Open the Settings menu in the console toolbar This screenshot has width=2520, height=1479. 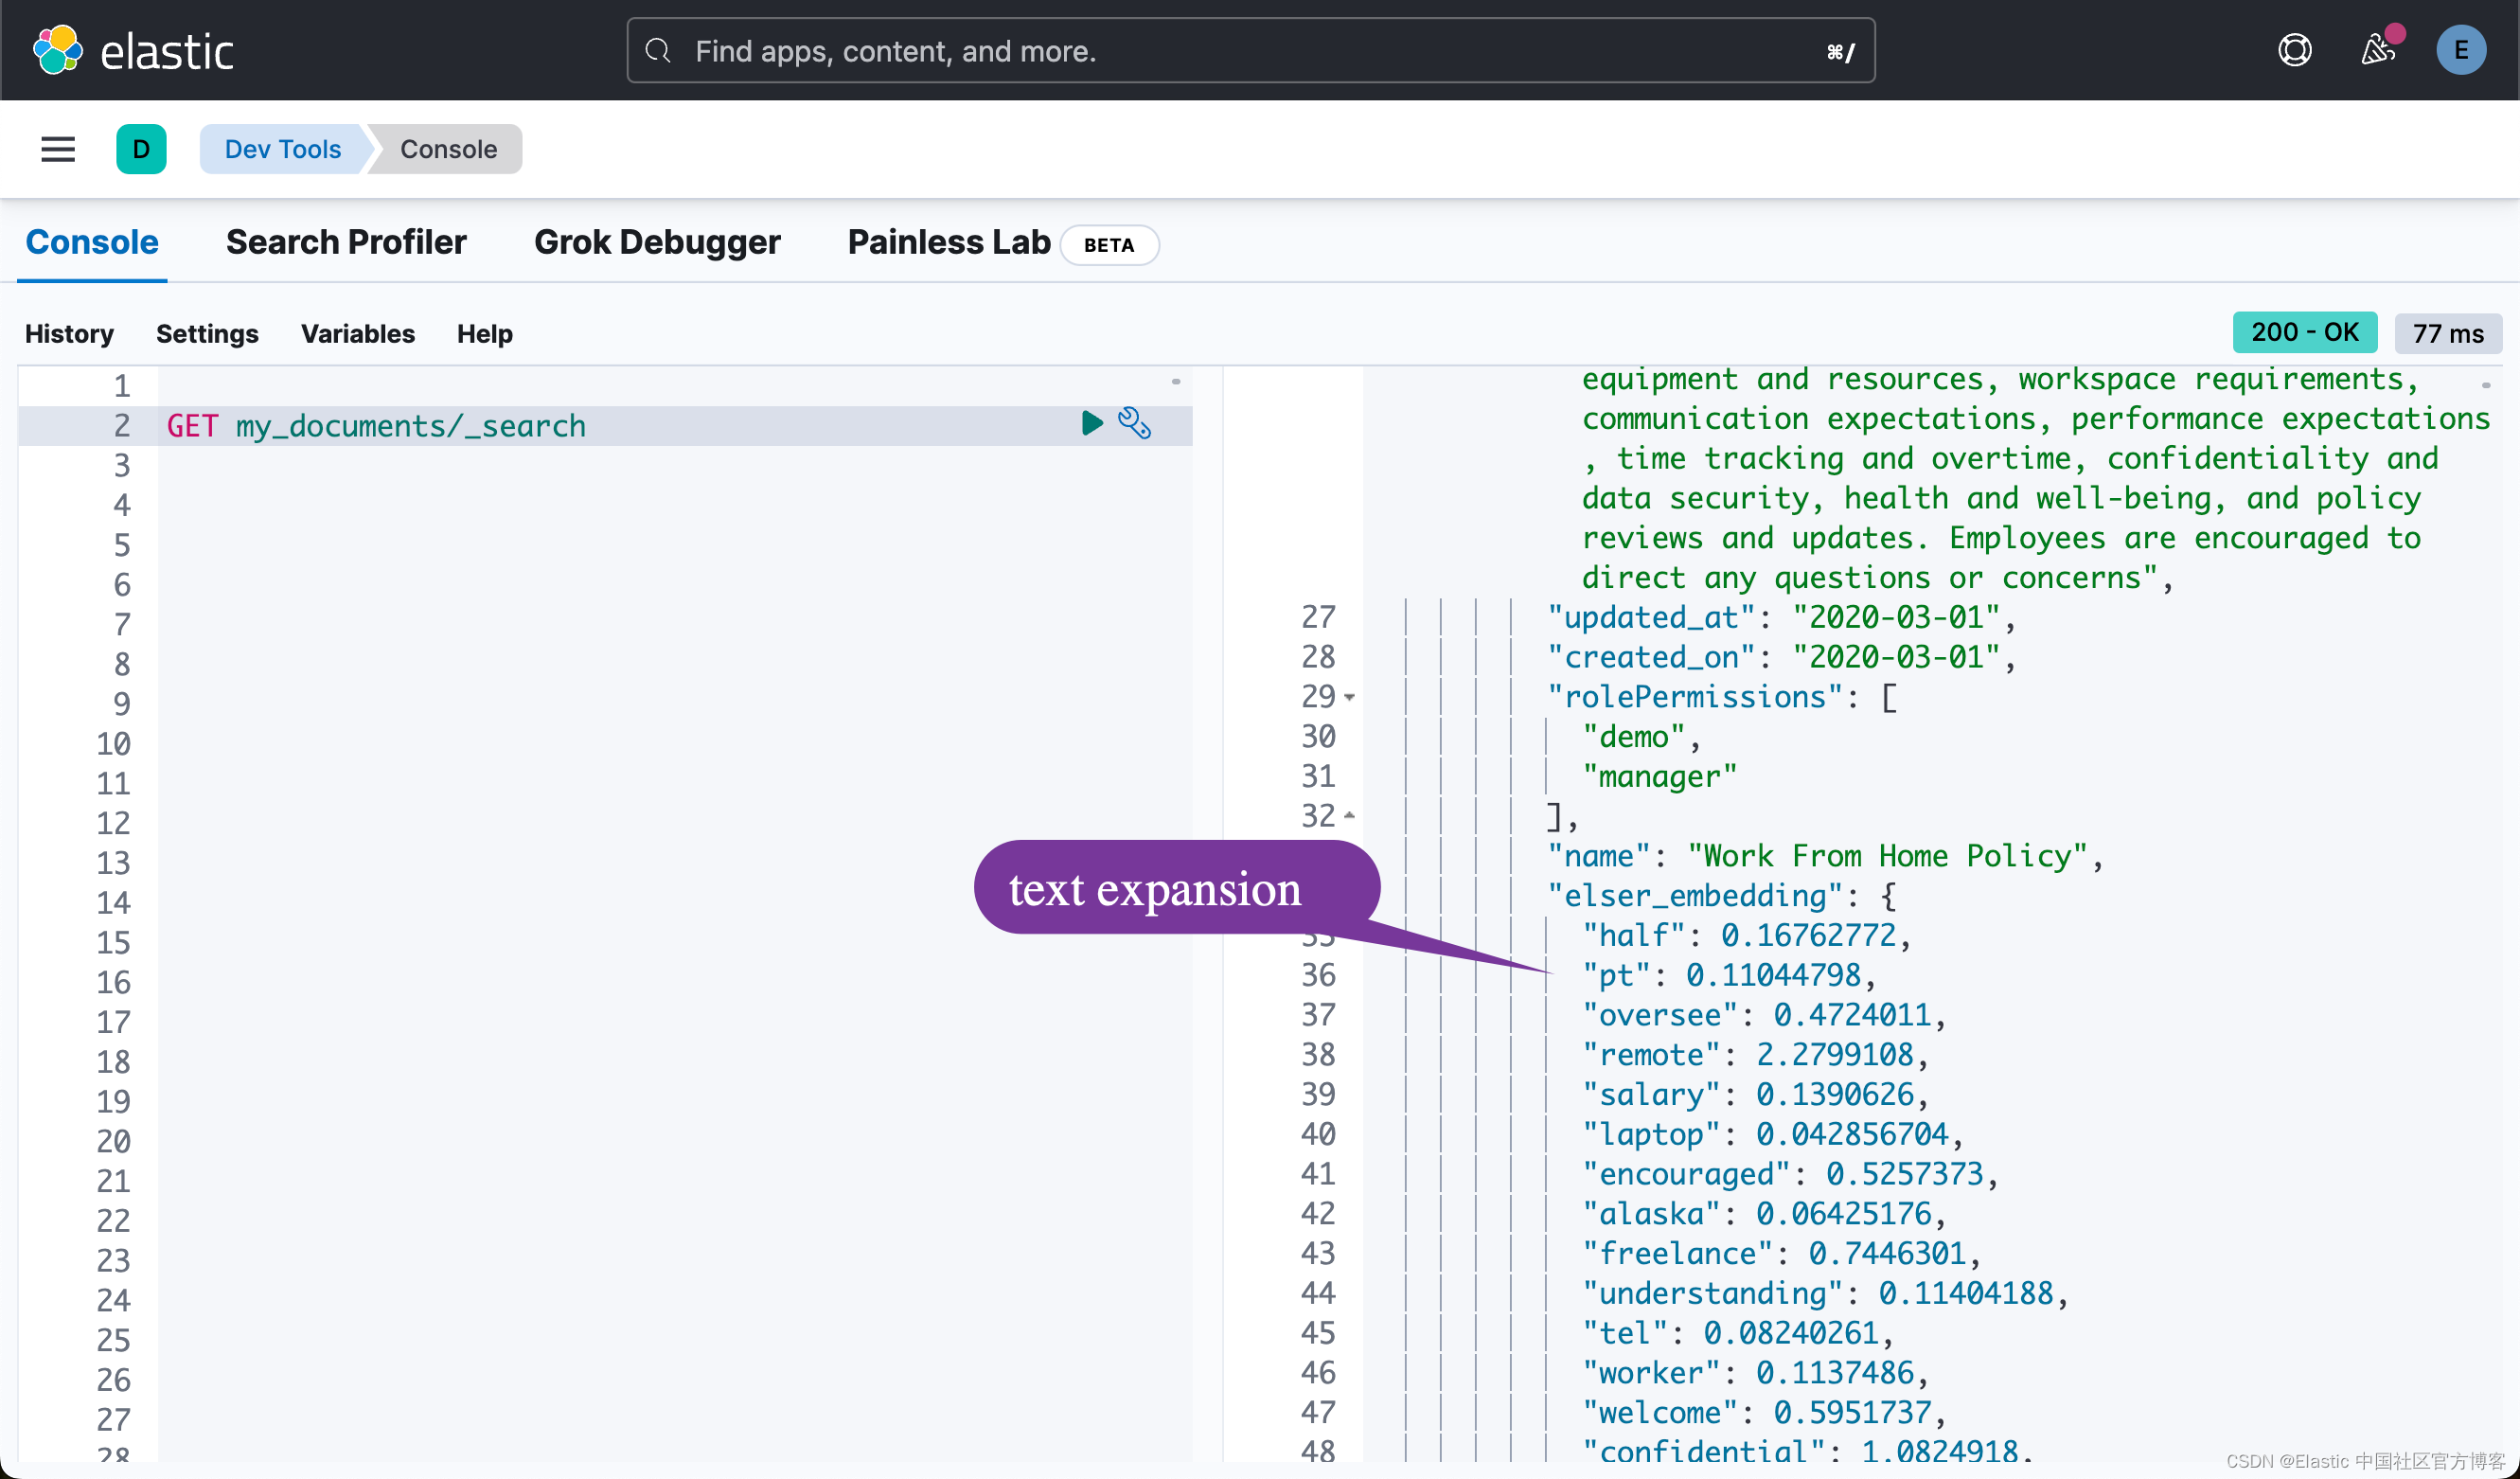pos(207,334)
